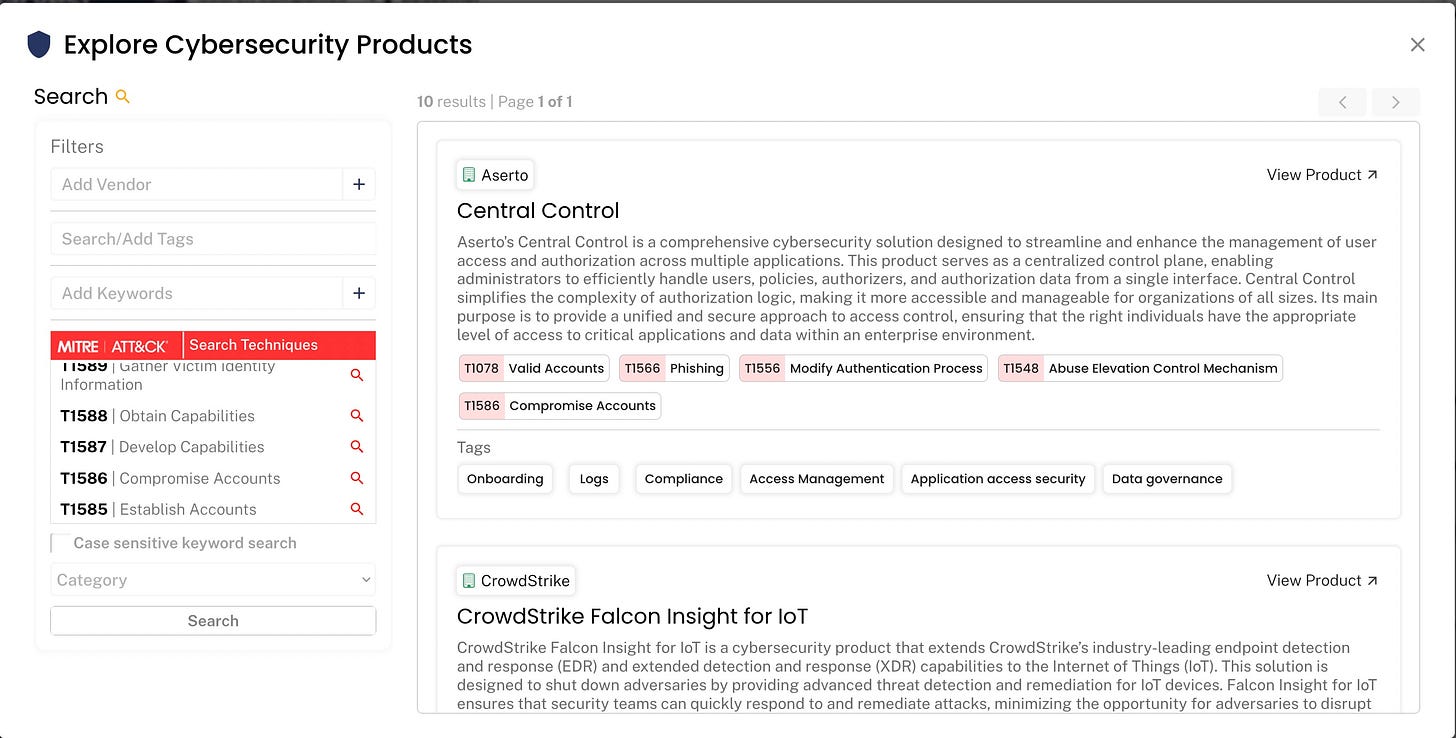
Task: Click the Aserto vendor chip
Action: (x=494, y=175)
